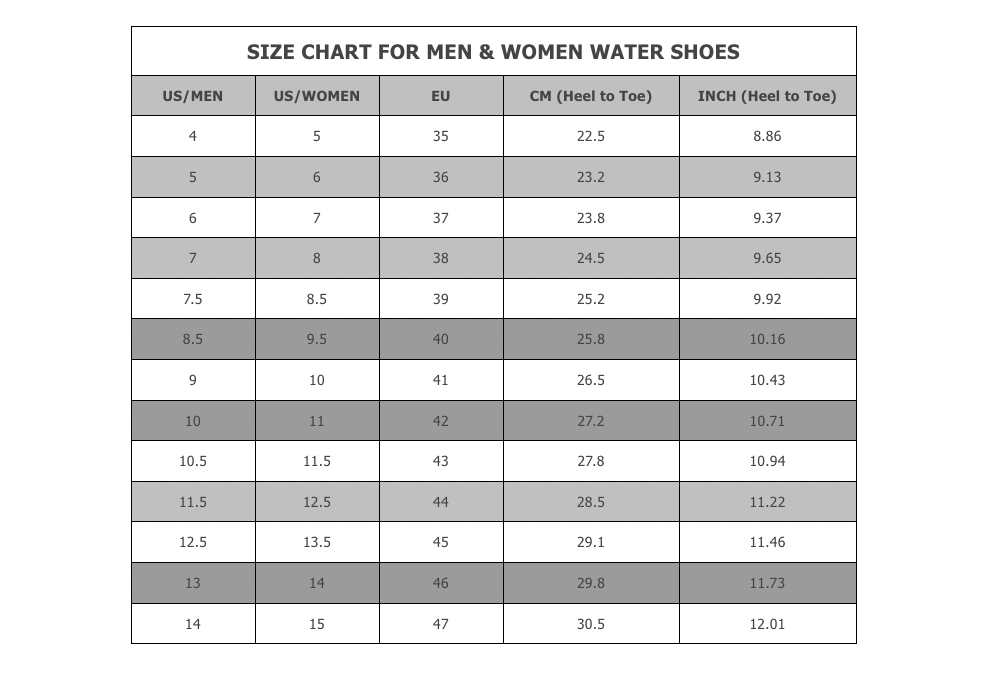Select EU size 42 cell
Viewport: 999px width, 676px height.
pyautogui.click(x=441, y=421)
